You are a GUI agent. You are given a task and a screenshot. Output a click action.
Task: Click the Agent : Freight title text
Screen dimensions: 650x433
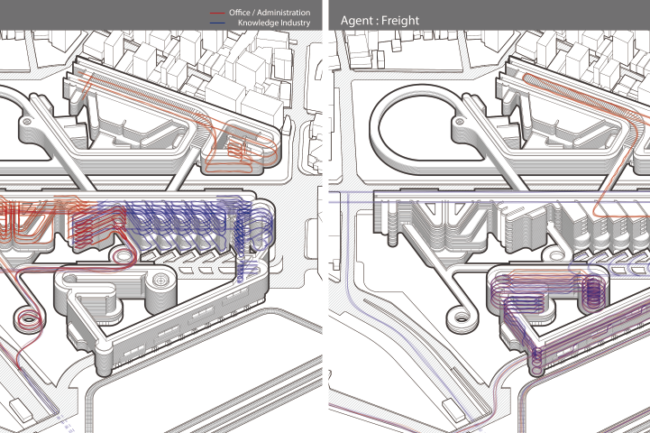tap(380, 19)
